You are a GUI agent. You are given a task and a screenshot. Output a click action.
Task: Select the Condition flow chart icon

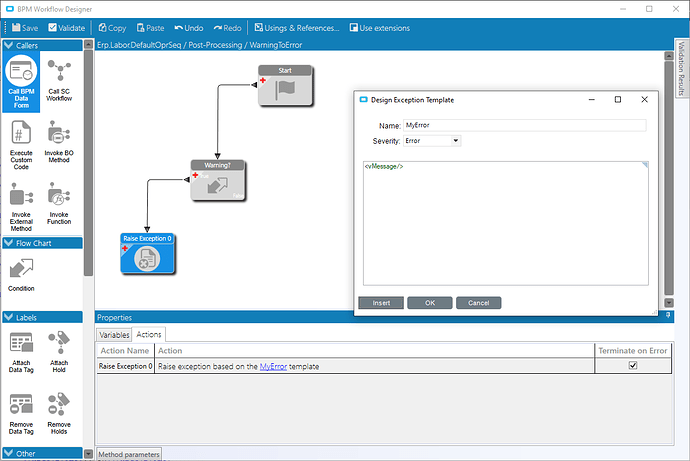(x=21, y=268)
